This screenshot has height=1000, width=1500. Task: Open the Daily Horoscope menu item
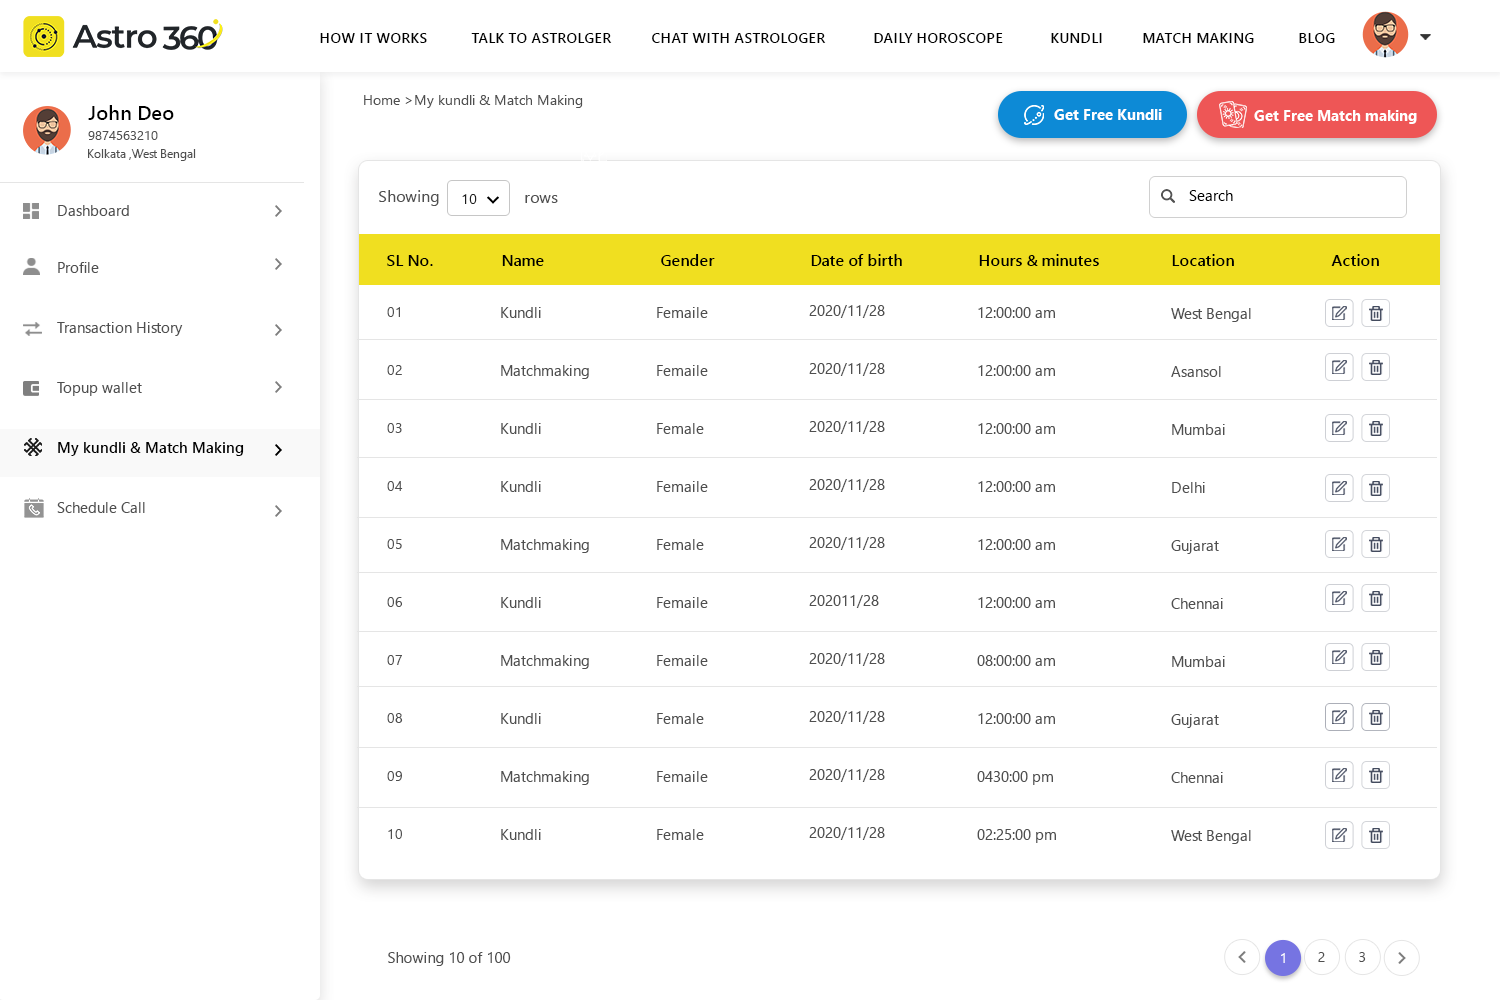(937, 38)
